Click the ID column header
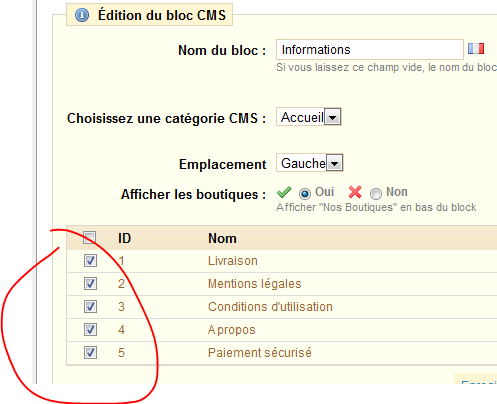The image size is (497, 404). pos(124,238)
